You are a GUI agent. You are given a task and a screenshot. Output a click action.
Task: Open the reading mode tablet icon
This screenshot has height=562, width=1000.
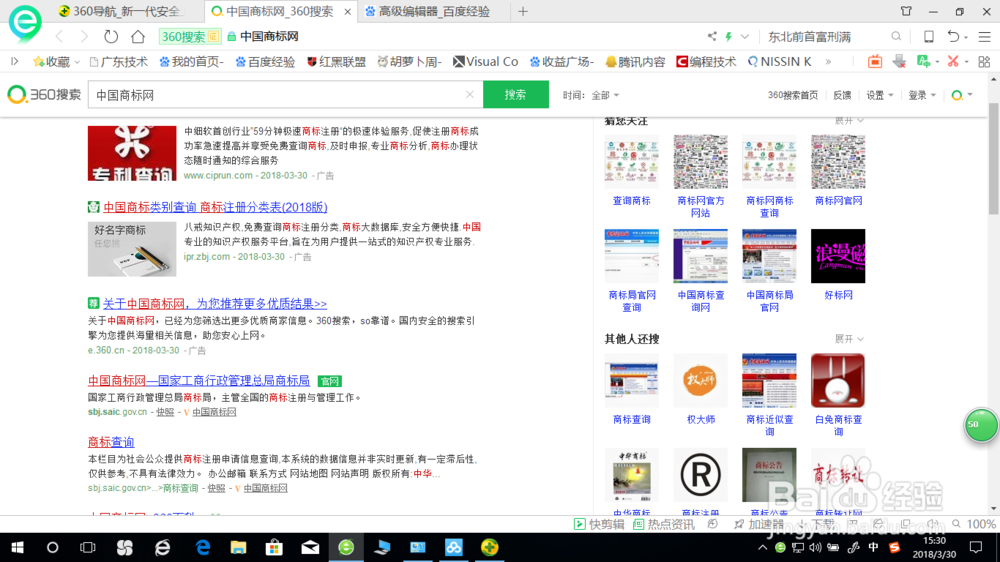tap(929, 36)
